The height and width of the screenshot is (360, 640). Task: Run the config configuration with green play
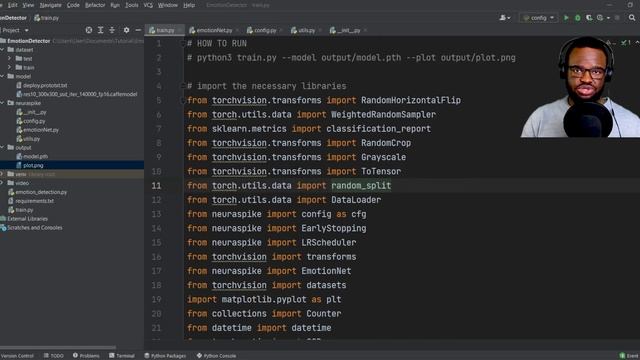(x=566, y=18)
